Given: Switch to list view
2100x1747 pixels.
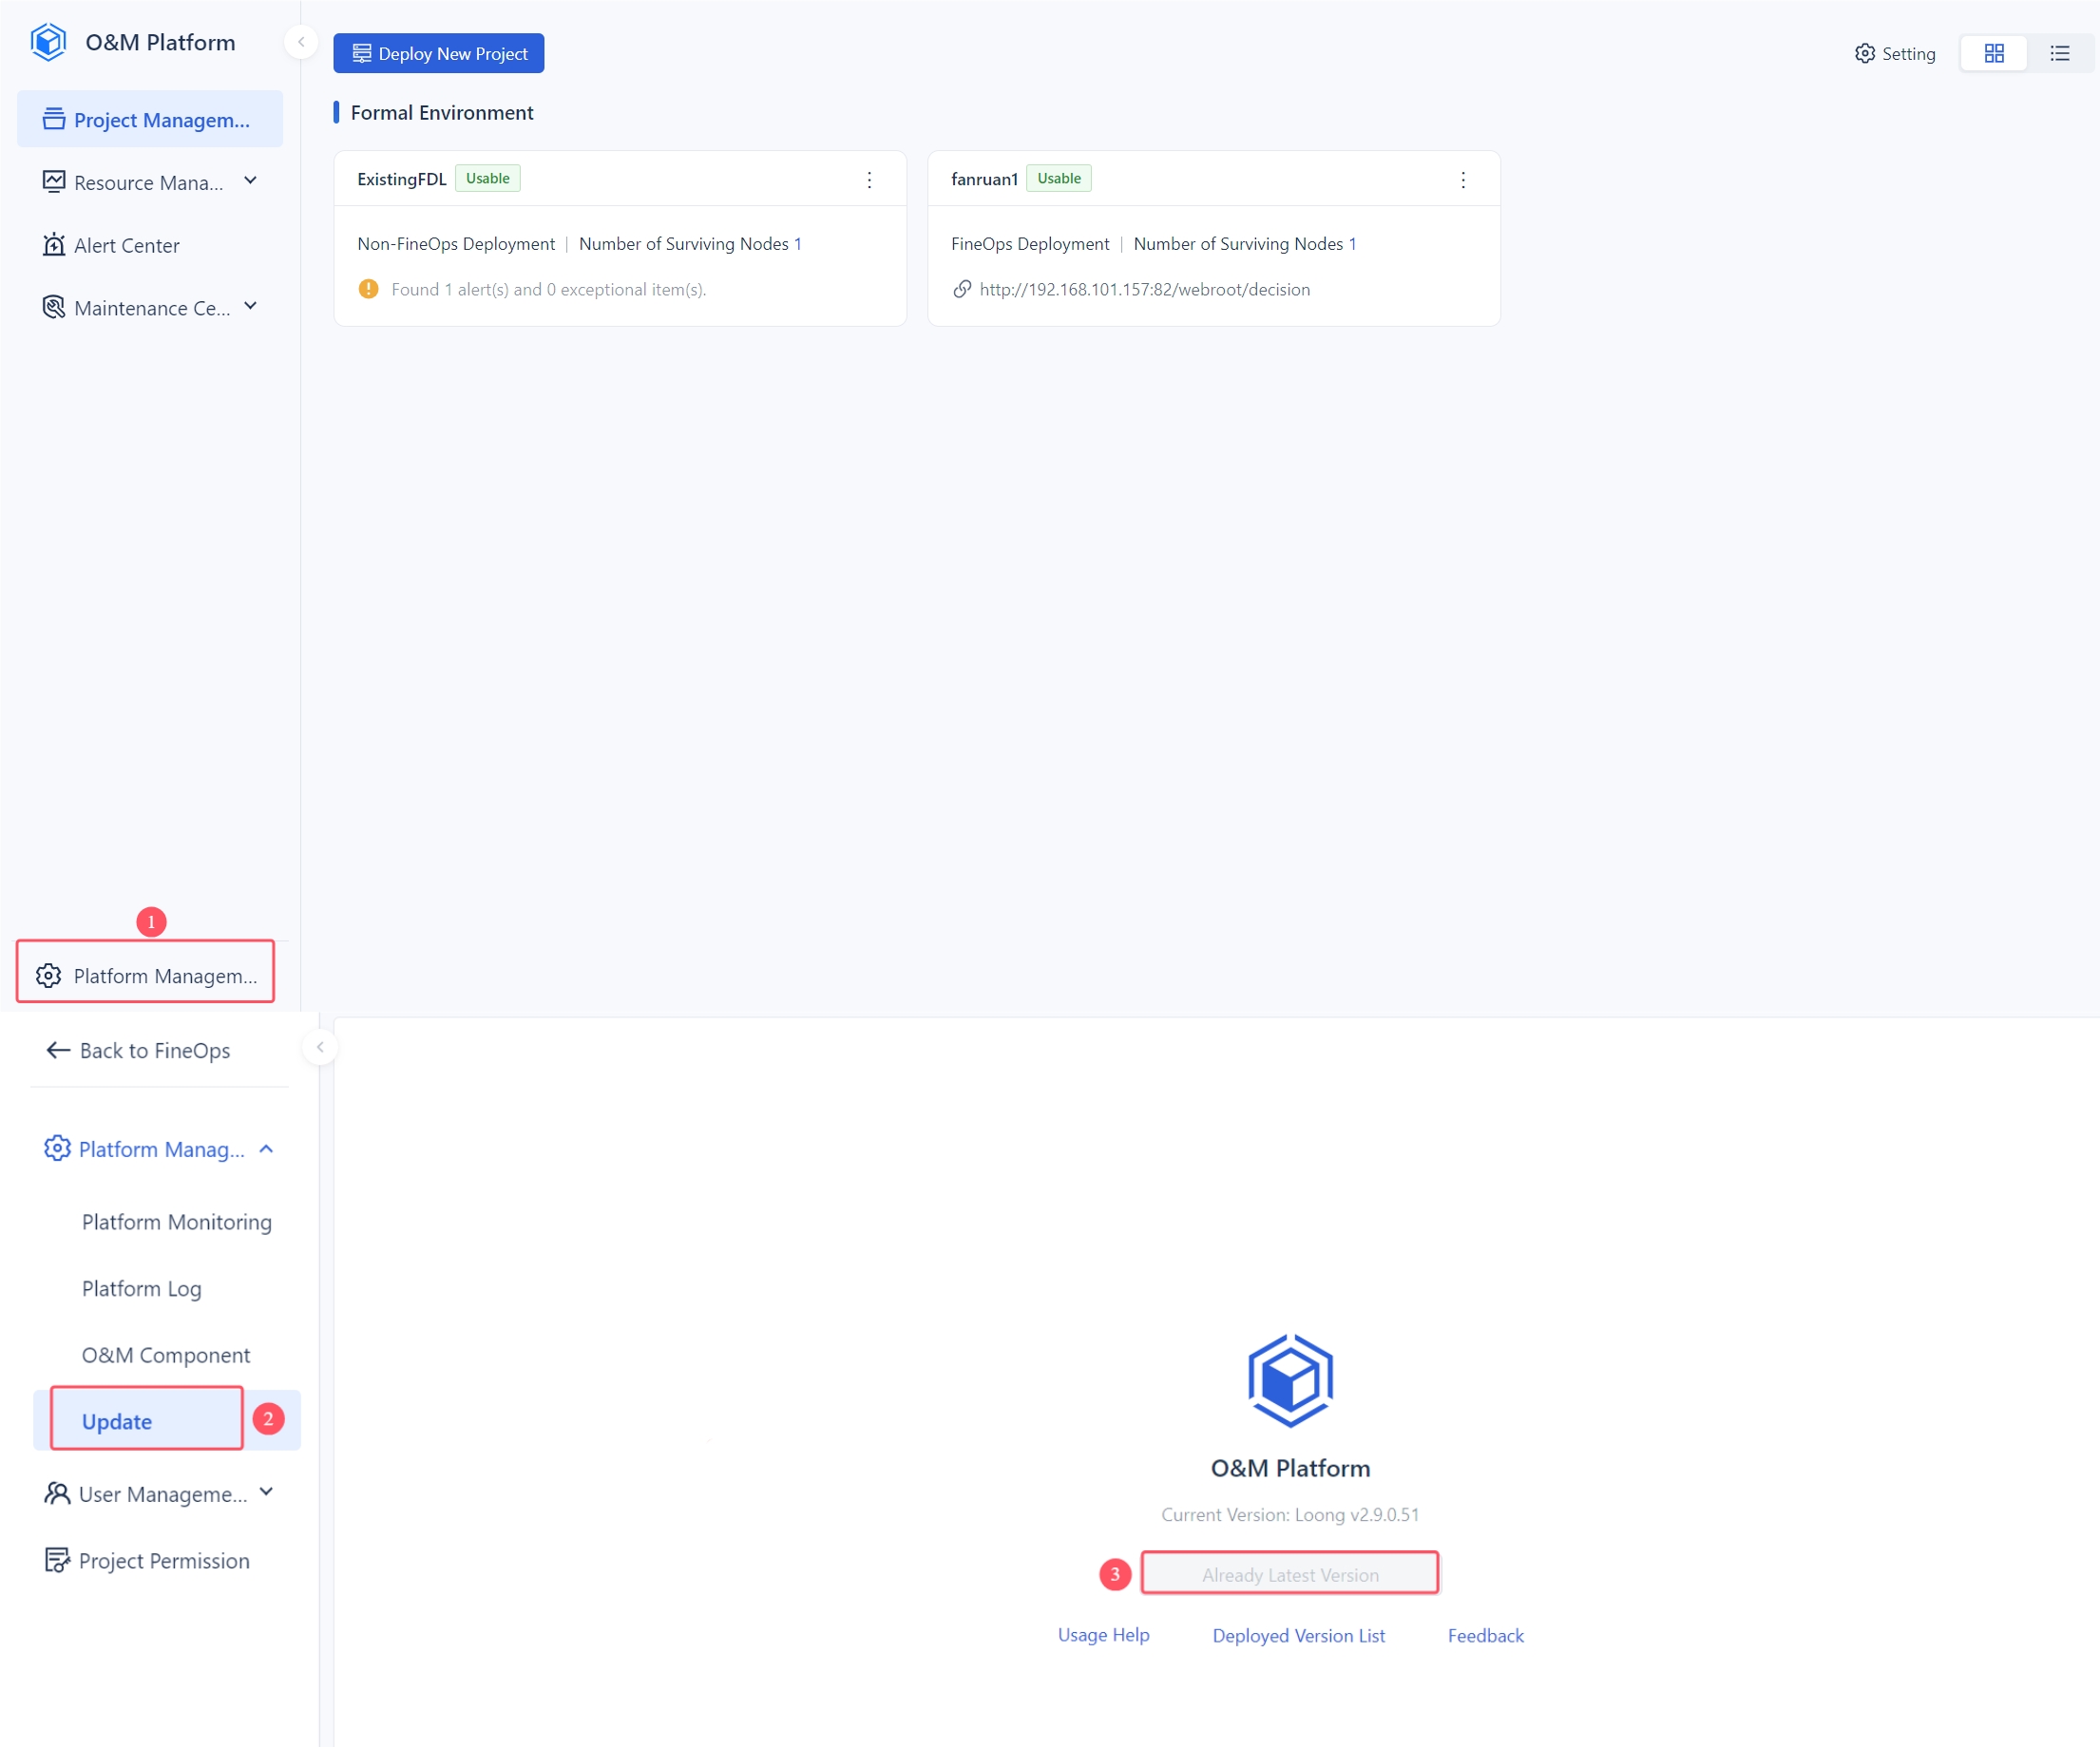Looking at the screenshot, I should (x=2059, y=53).
